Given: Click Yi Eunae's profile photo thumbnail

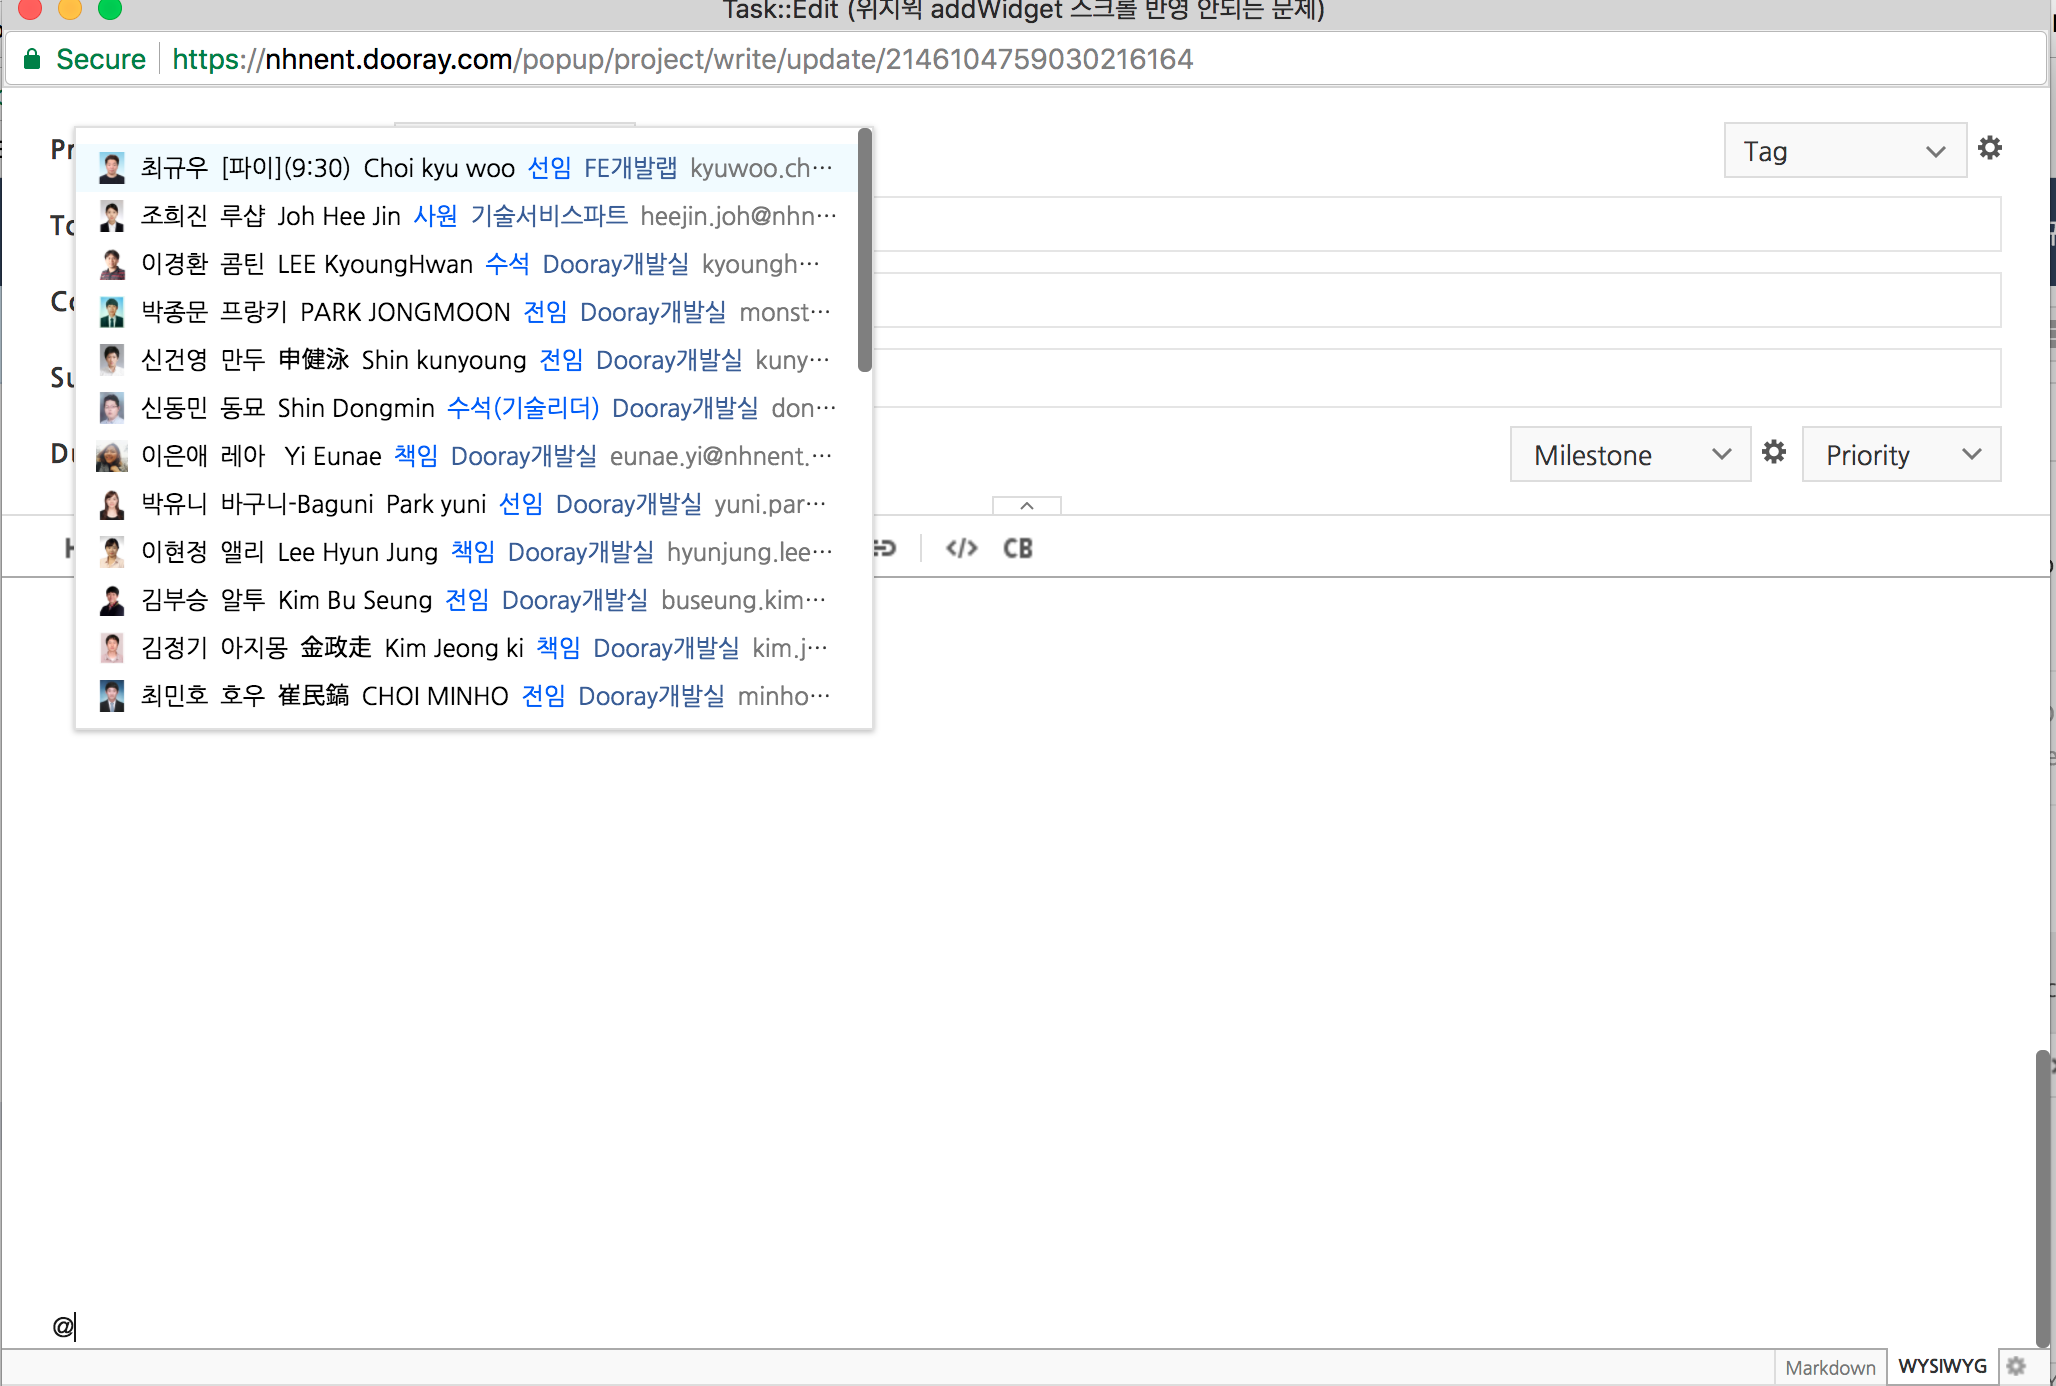Looking at the screenshot, I should click(x=111, y=456).
